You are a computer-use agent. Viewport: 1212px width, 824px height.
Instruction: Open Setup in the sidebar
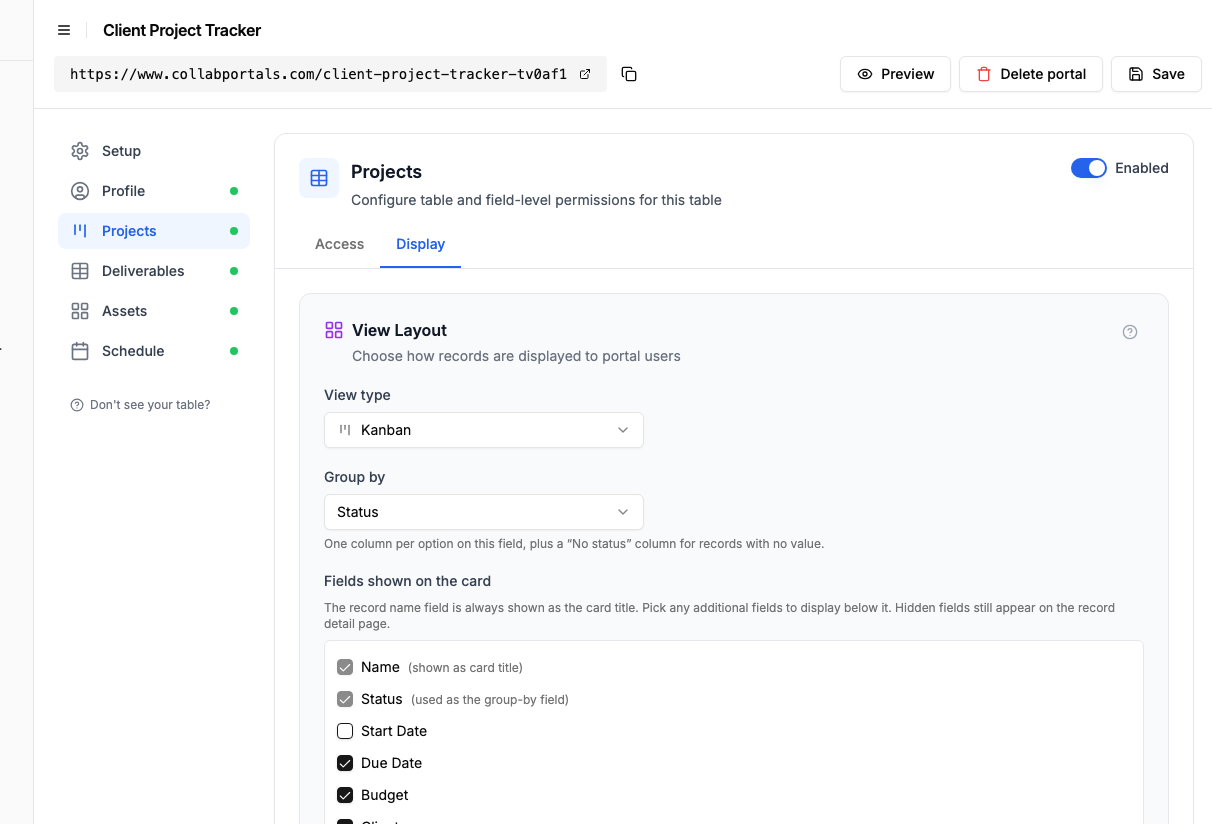click(x=154, y=151)
